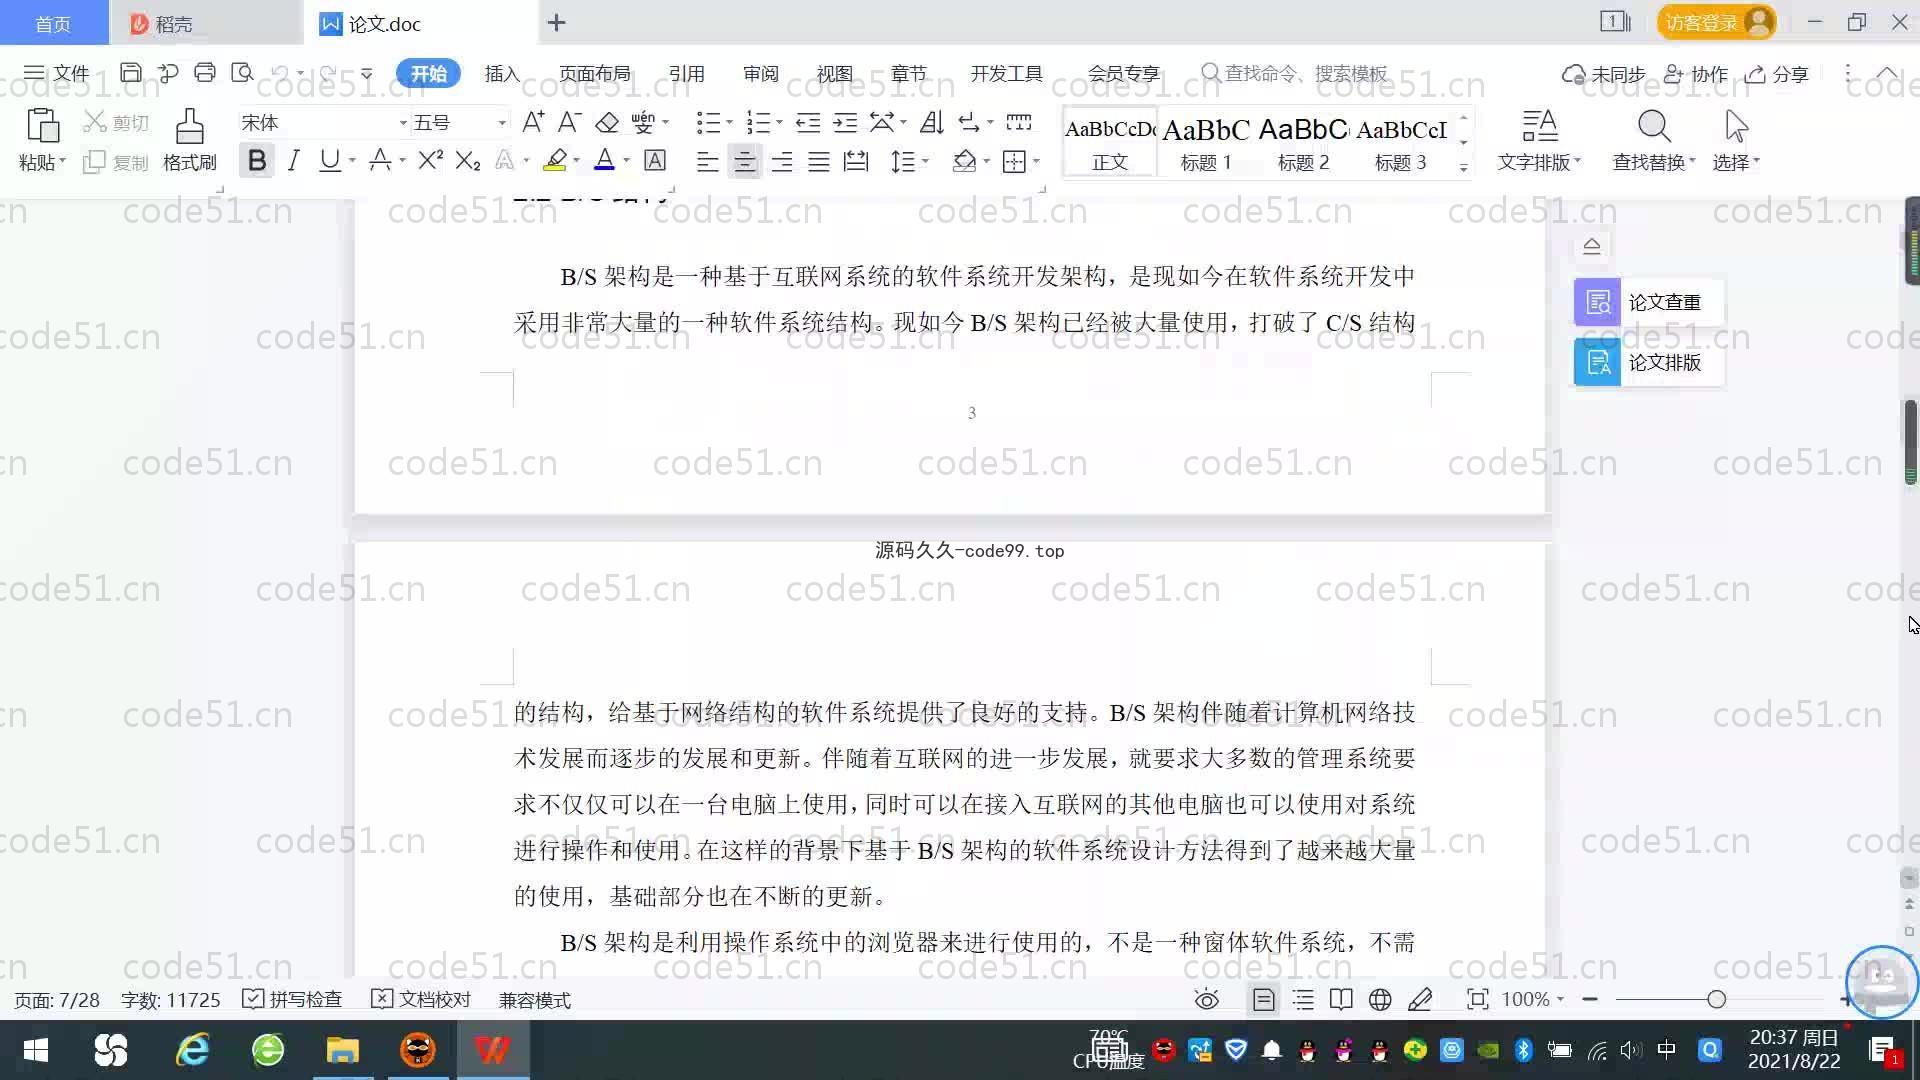
Task: Click the character border icon
Action: 655,160
